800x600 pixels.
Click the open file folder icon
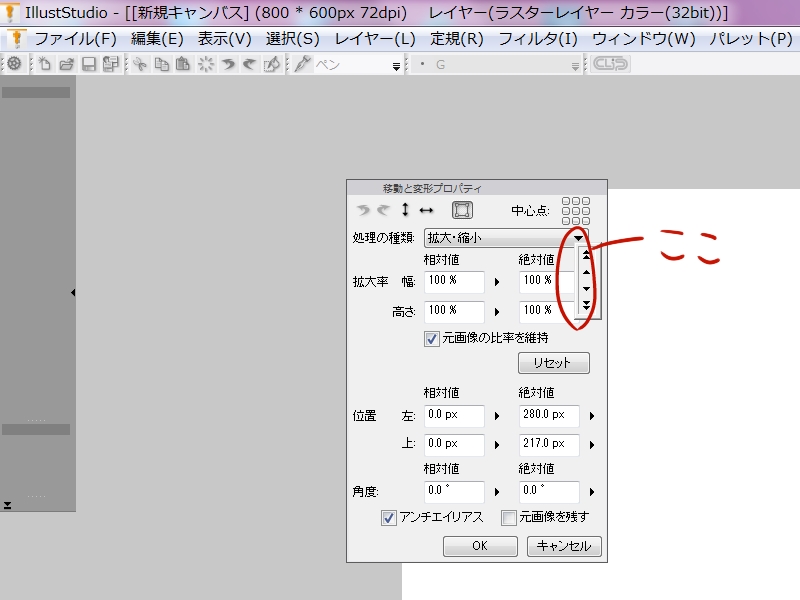66,64
